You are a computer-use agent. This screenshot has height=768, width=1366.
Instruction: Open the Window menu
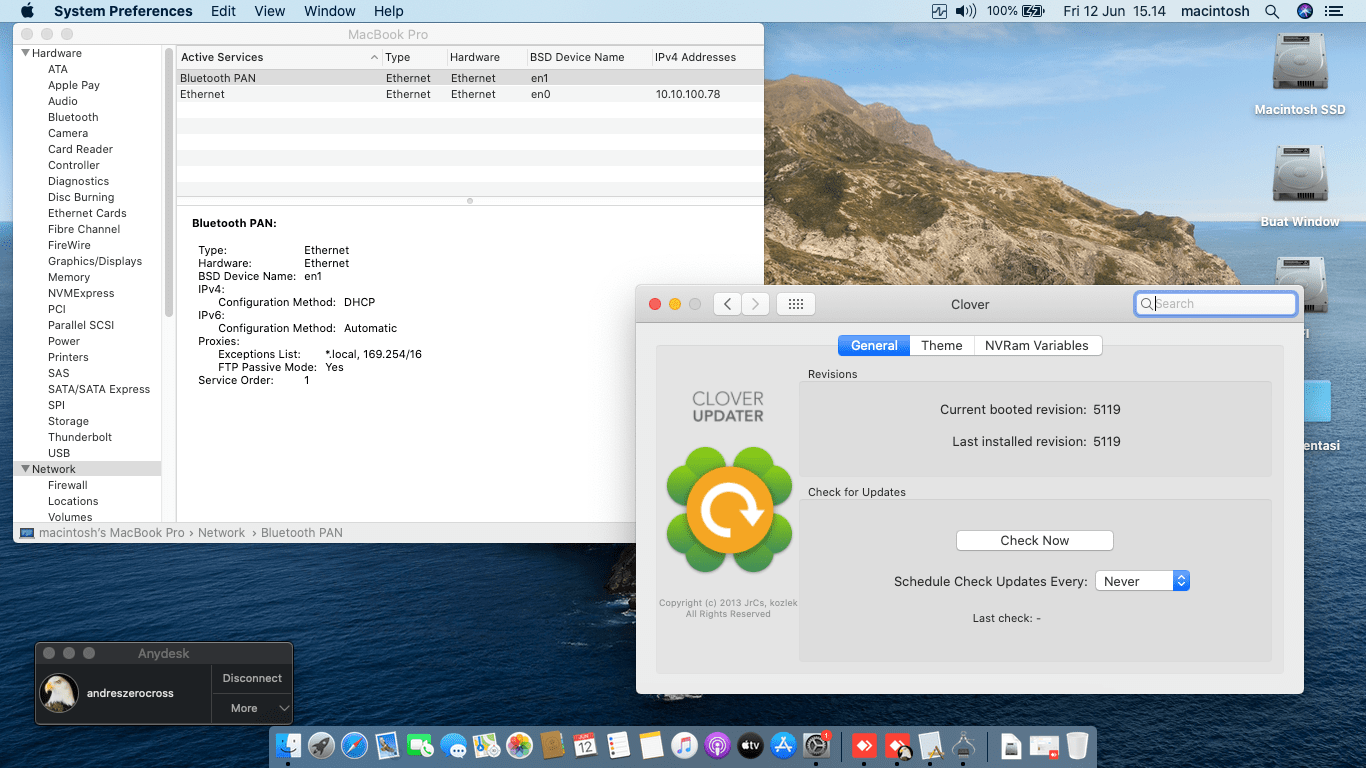(329, 11)
